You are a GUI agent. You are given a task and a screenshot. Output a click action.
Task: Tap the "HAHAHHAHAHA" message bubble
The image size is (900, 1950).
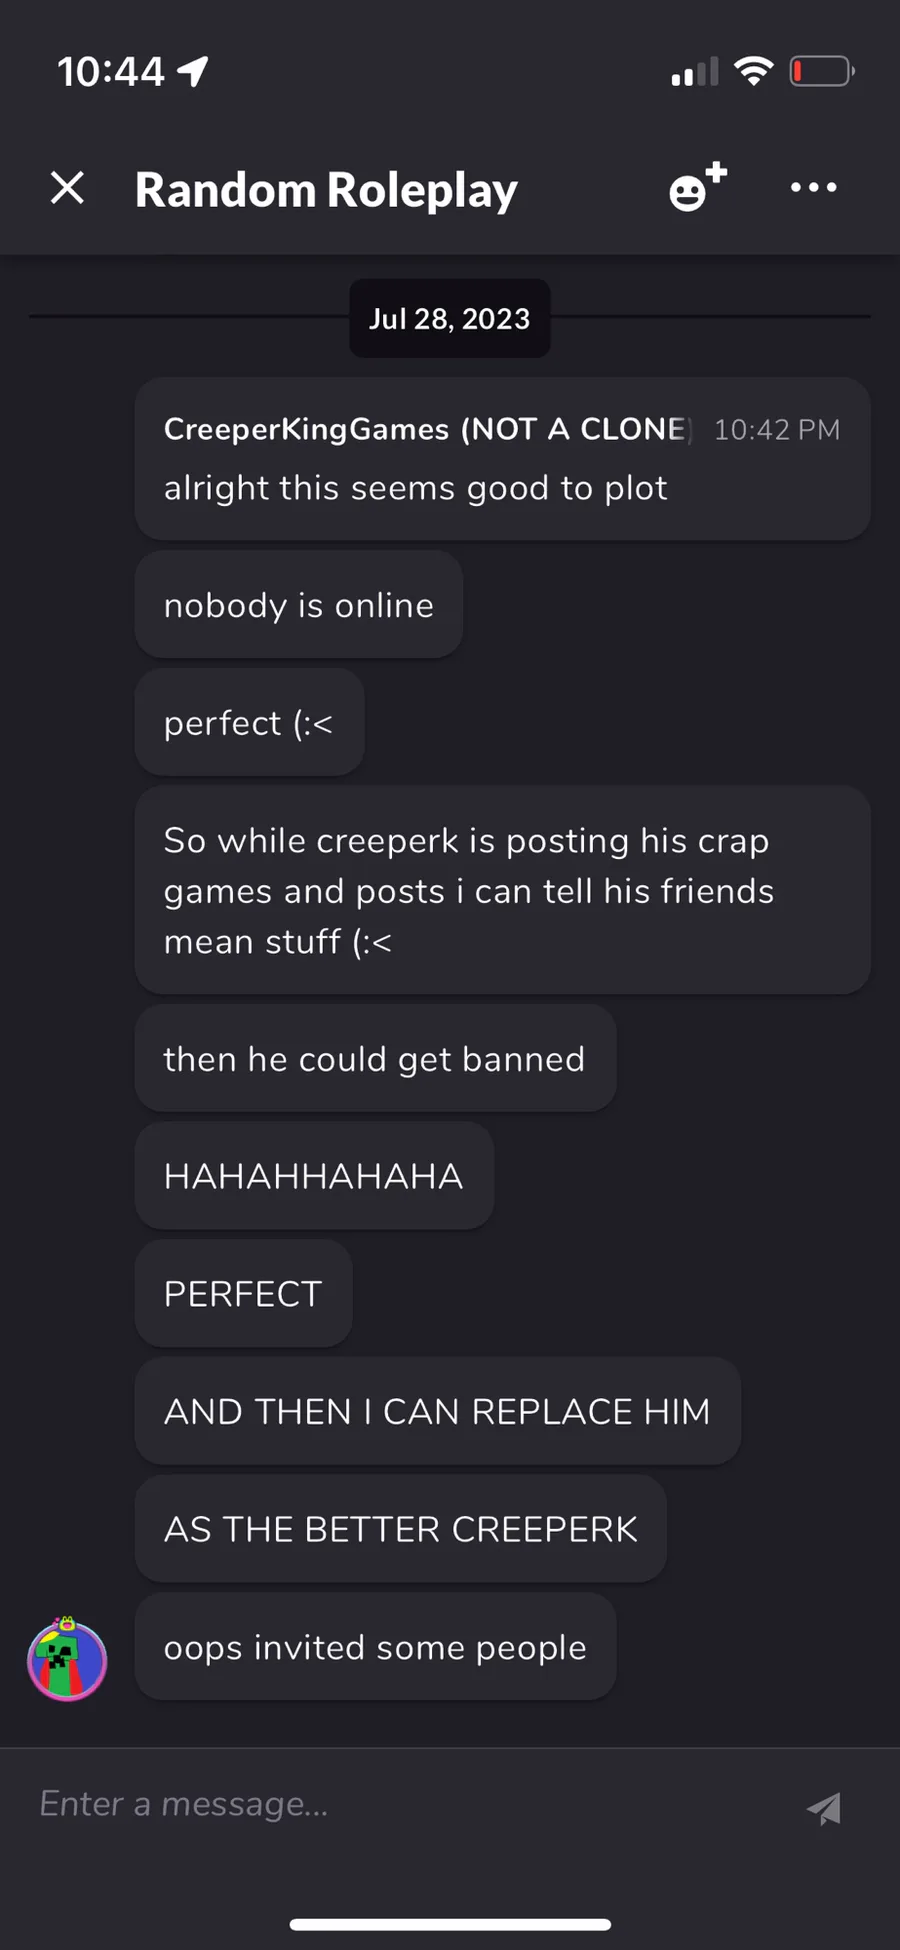tap(314, 1176)
